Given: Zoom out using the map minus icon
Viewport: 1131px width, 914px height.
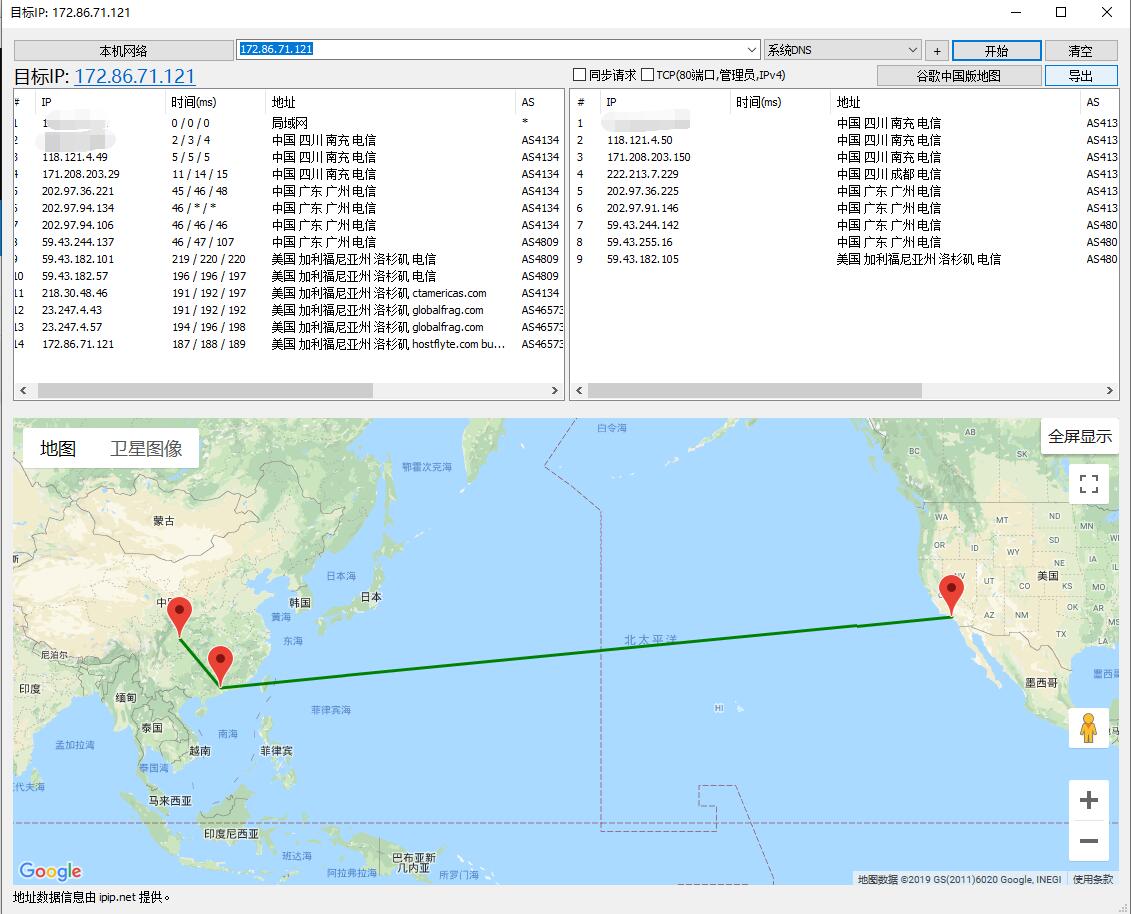Looking at the screenshot, I should [x=1089, y=842].
